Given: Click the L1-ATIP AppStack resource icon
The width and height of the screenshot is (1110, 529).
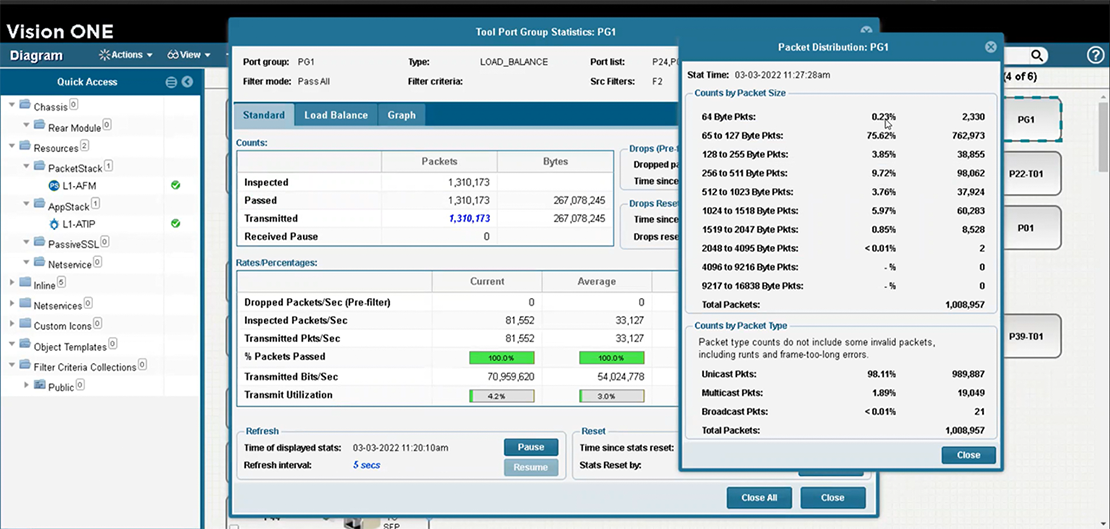Looking at the screenshot, I should (x=54, y=224).
